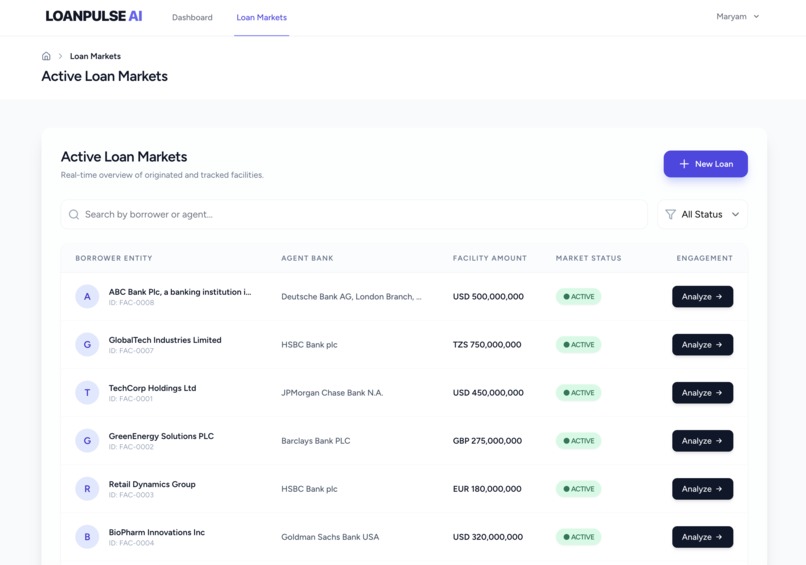Open the Dashboard tab
The width and height of the screenshot is (806, 565).
point(192,17)
